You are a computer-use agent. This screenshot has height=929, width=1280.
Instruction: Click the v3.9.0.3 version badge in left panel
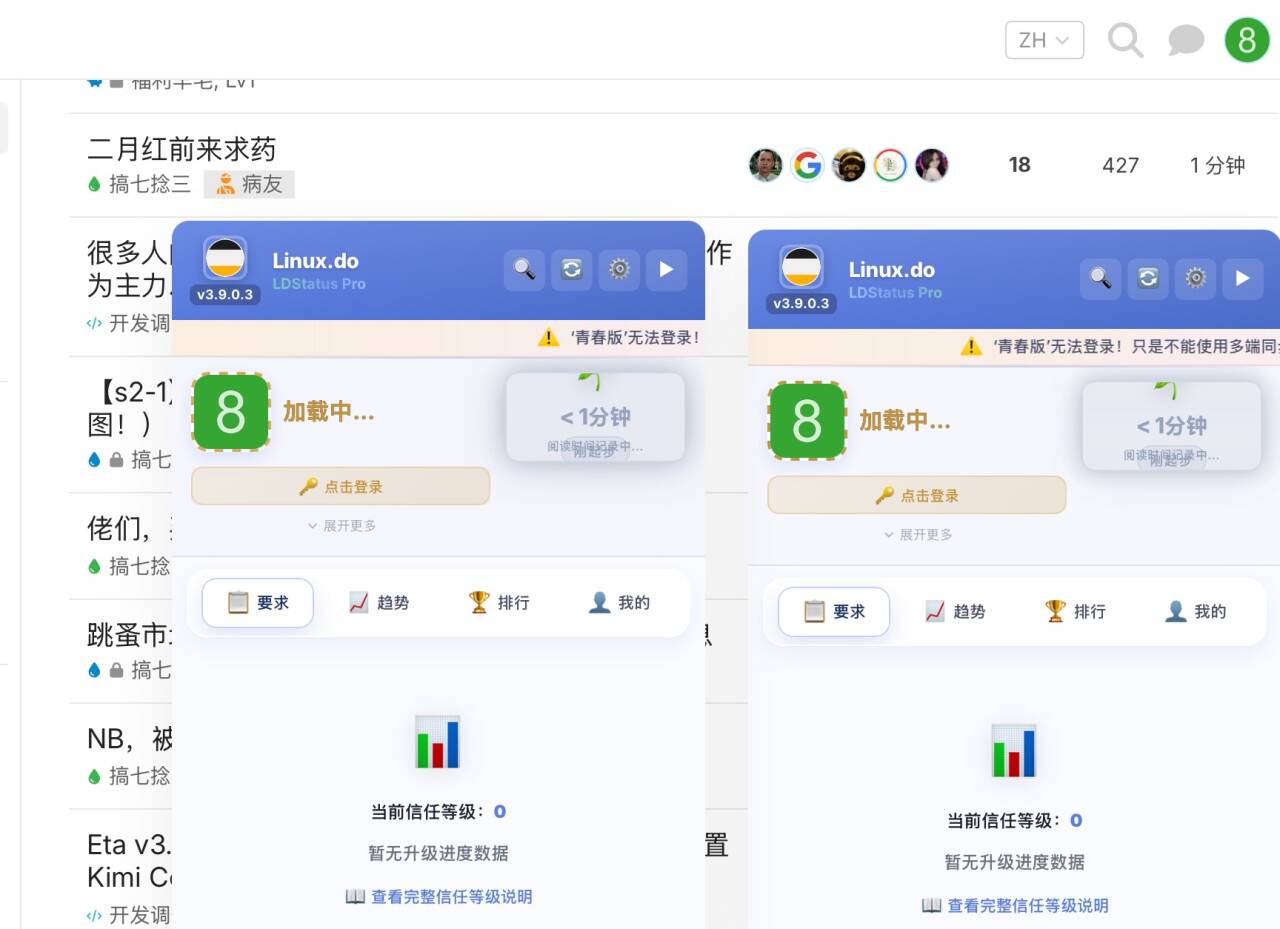(225, 295)
